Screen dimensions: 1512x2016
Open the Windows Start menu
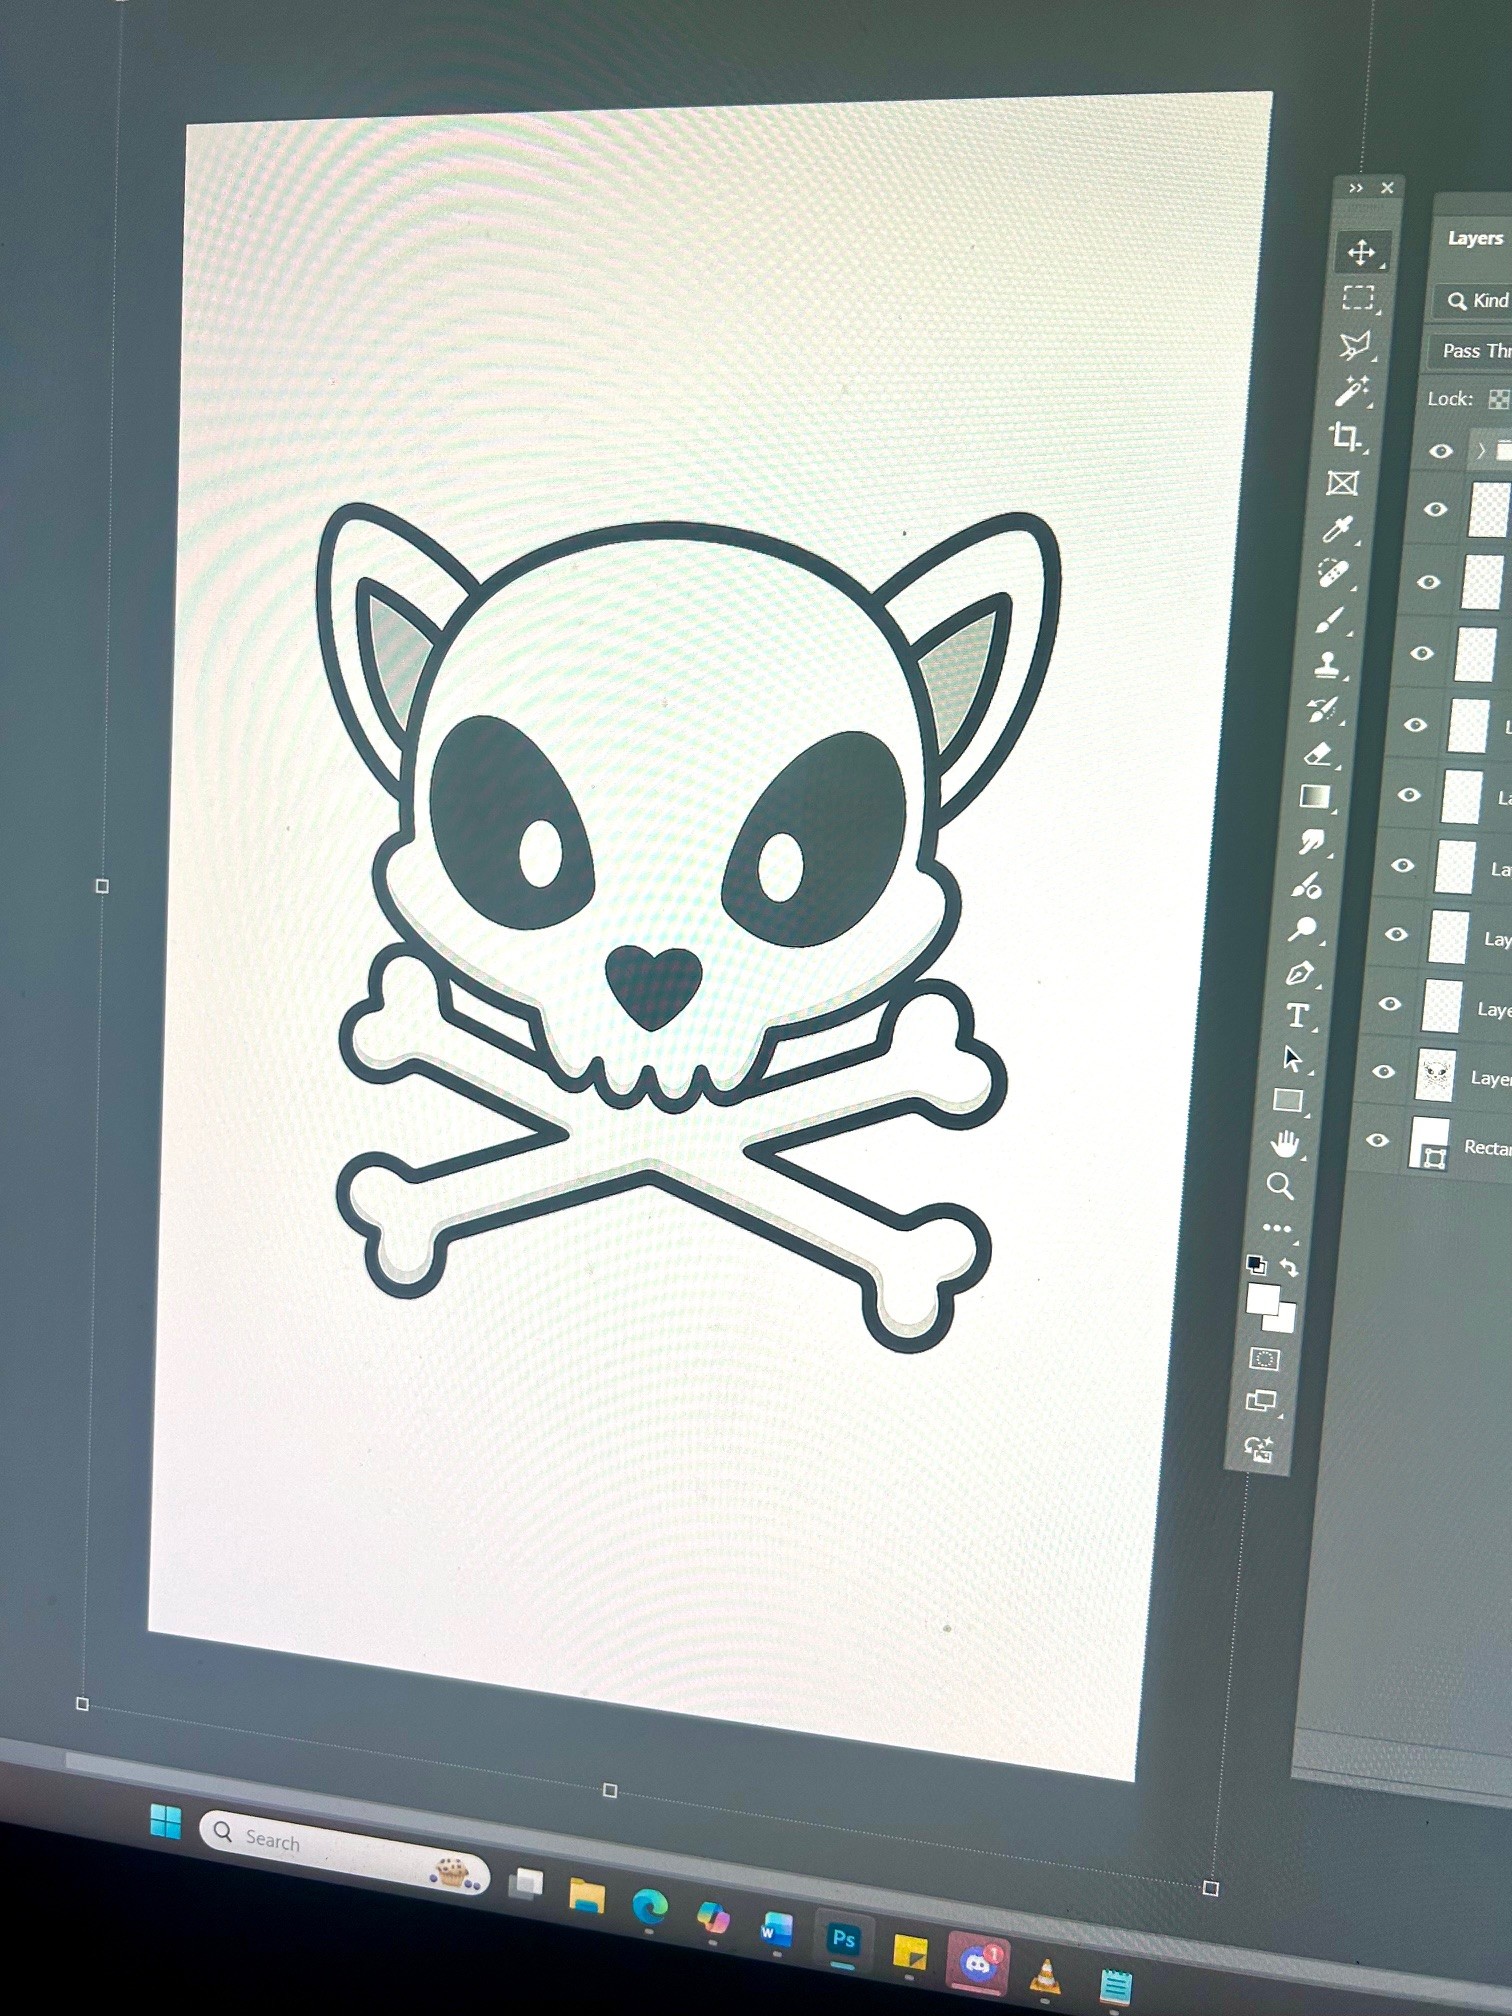click(x=166, y=1821)
